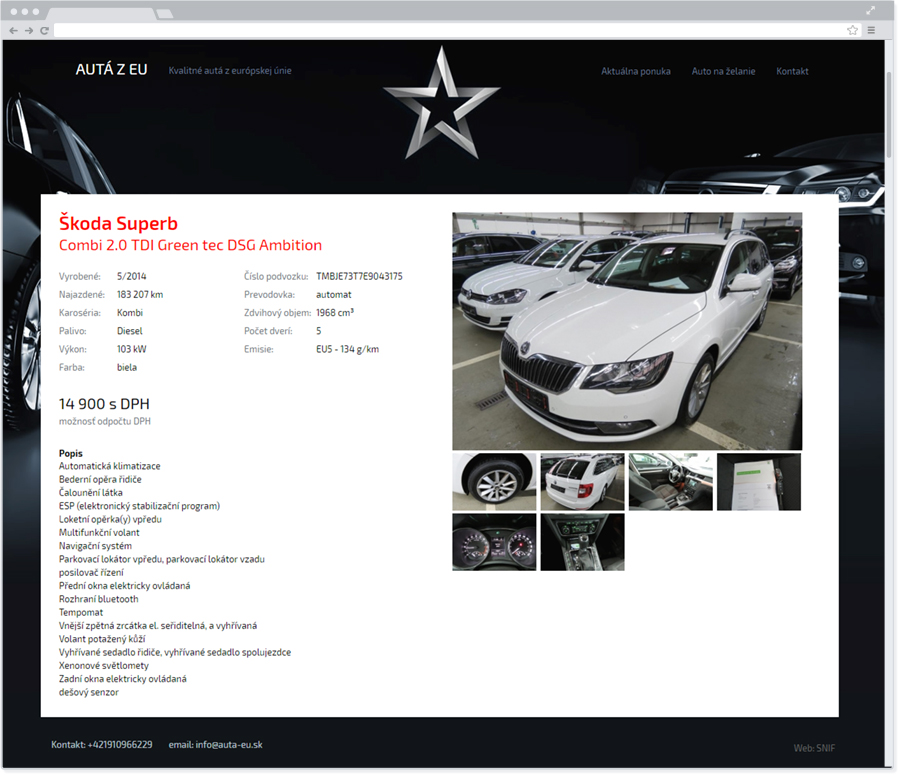The width and height of the screenshot is (900, 780).
Task: Reload the page with refresh icon
Action: (44, 31)
